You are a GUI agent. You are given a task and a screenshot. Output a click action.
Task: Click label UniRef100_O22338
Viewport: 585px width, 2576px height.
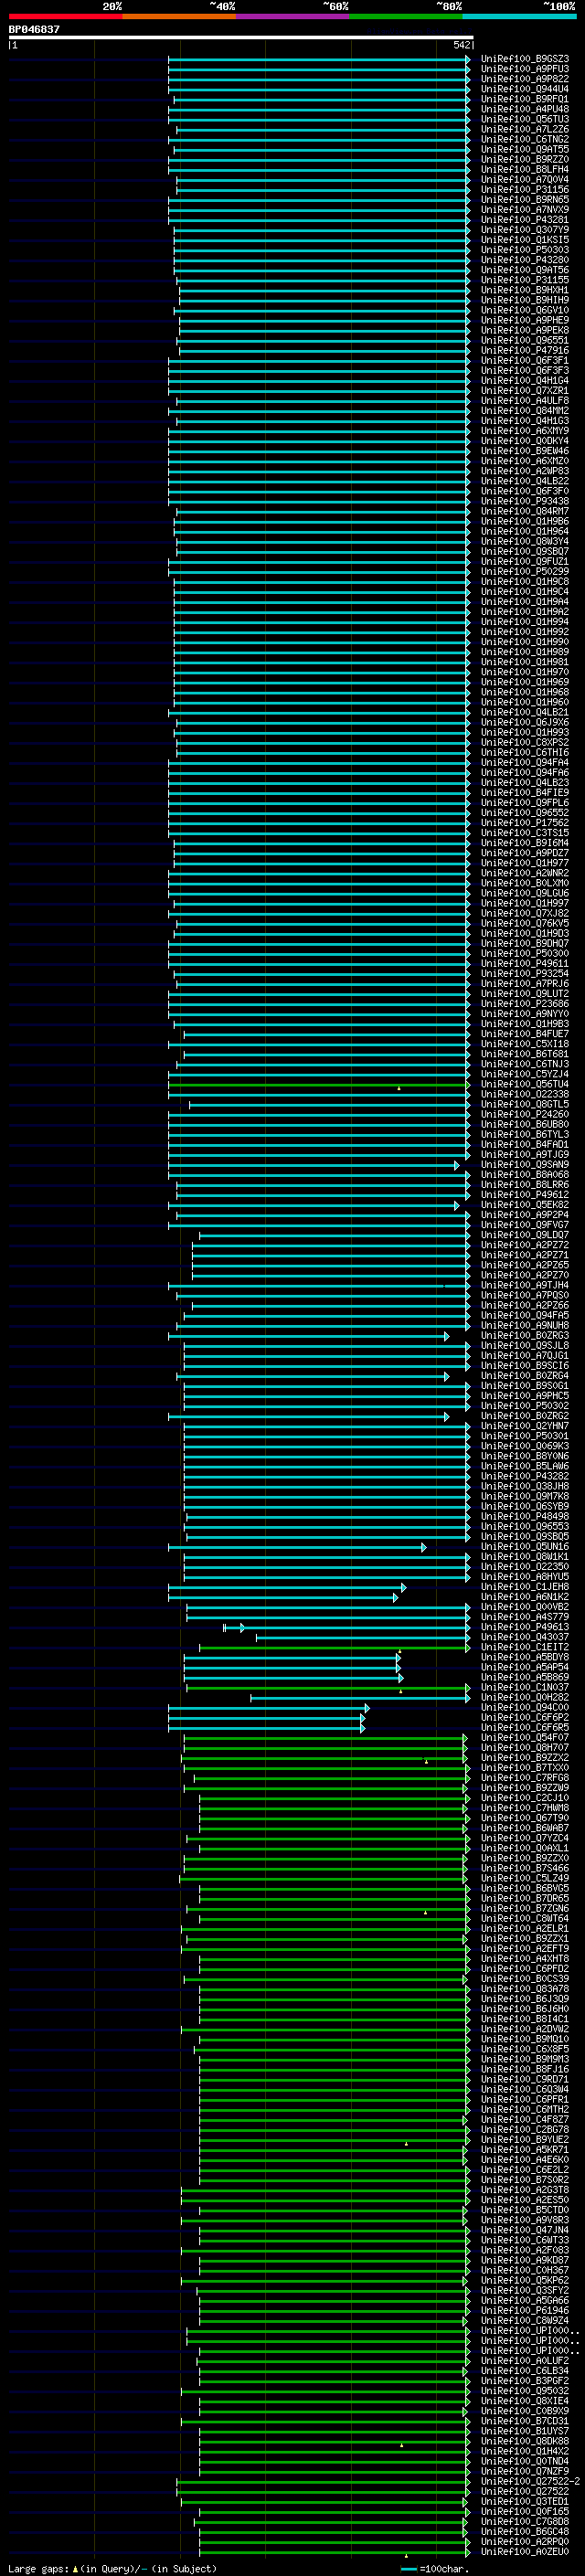pyautogui.click(x=525, y=1094)
